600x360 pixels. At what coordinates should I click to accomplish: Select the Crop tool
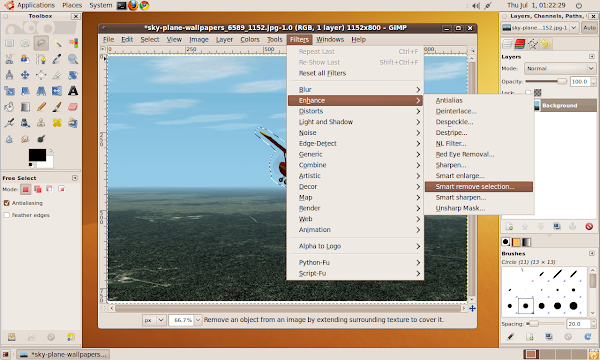pos(57,75)
